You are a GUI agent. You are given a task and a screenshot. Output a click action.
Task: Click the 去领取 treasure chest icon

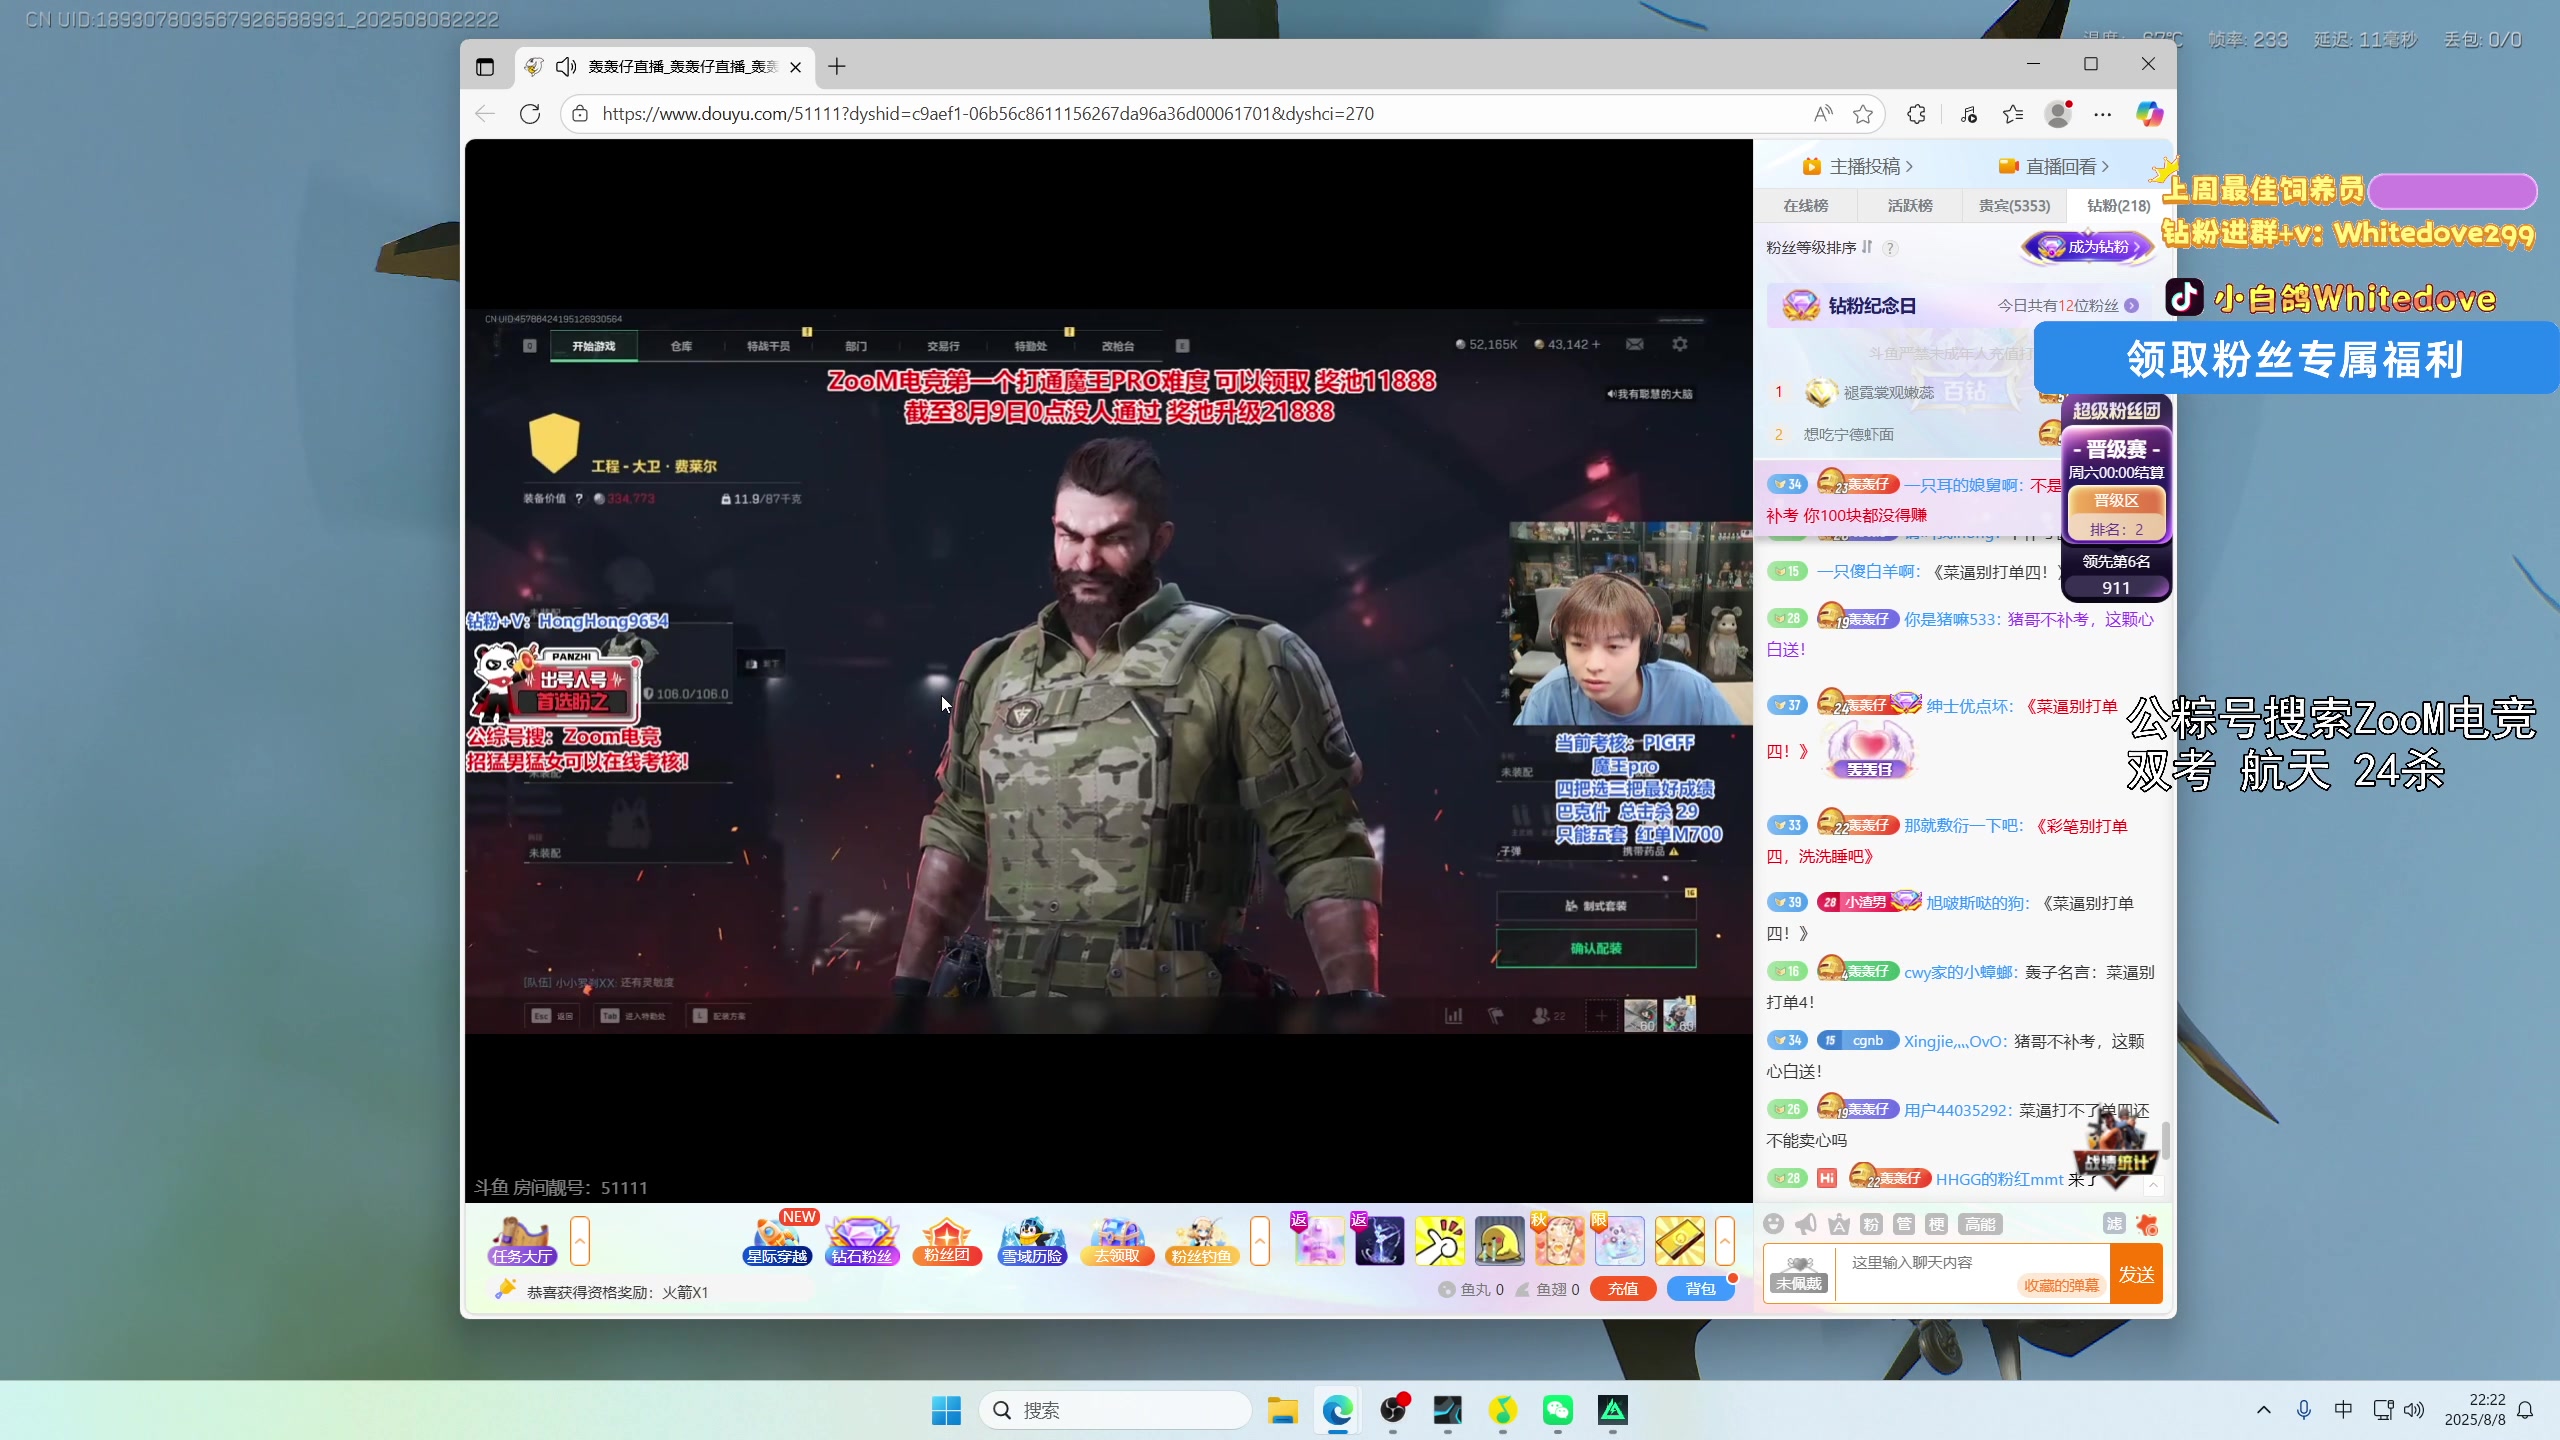[1117, 1241]
